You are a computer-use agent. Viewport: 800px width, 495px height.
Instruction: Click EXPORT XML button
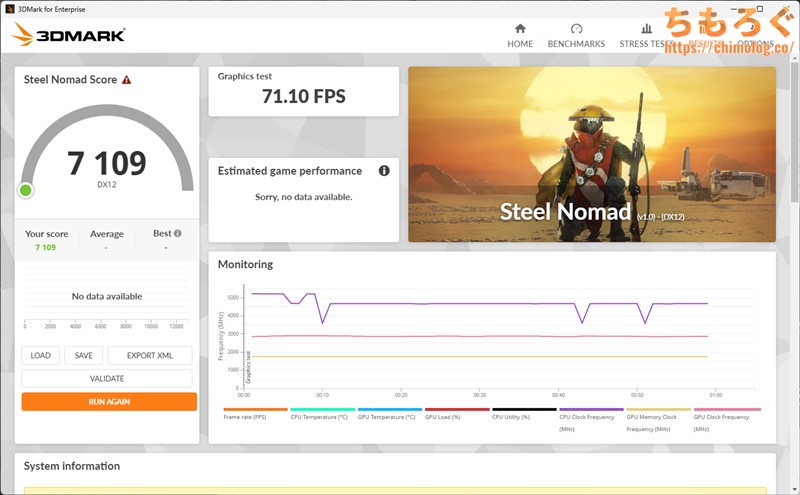[x=149, y=355]
